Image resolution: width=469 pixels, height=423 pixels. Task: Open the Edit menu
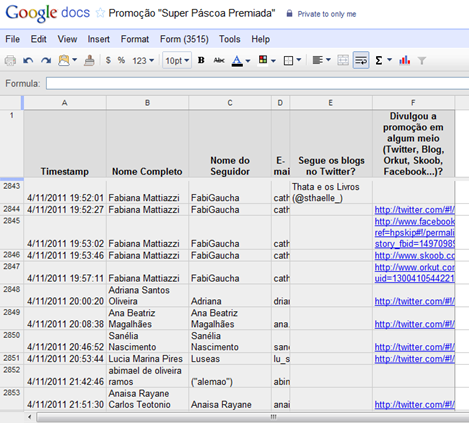pyautogui.click(x=38, y=39)
